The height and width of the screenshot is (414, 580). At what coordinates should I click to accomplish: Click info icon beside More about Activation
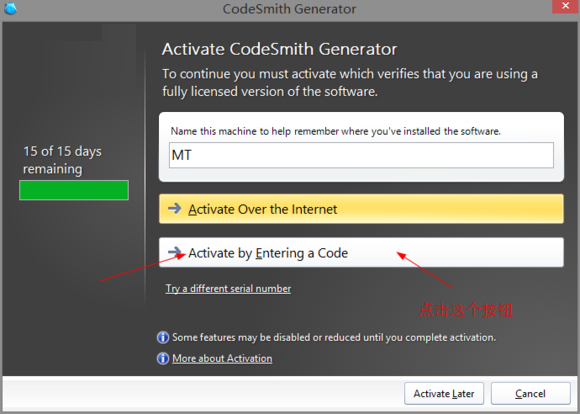coord(163,359)
